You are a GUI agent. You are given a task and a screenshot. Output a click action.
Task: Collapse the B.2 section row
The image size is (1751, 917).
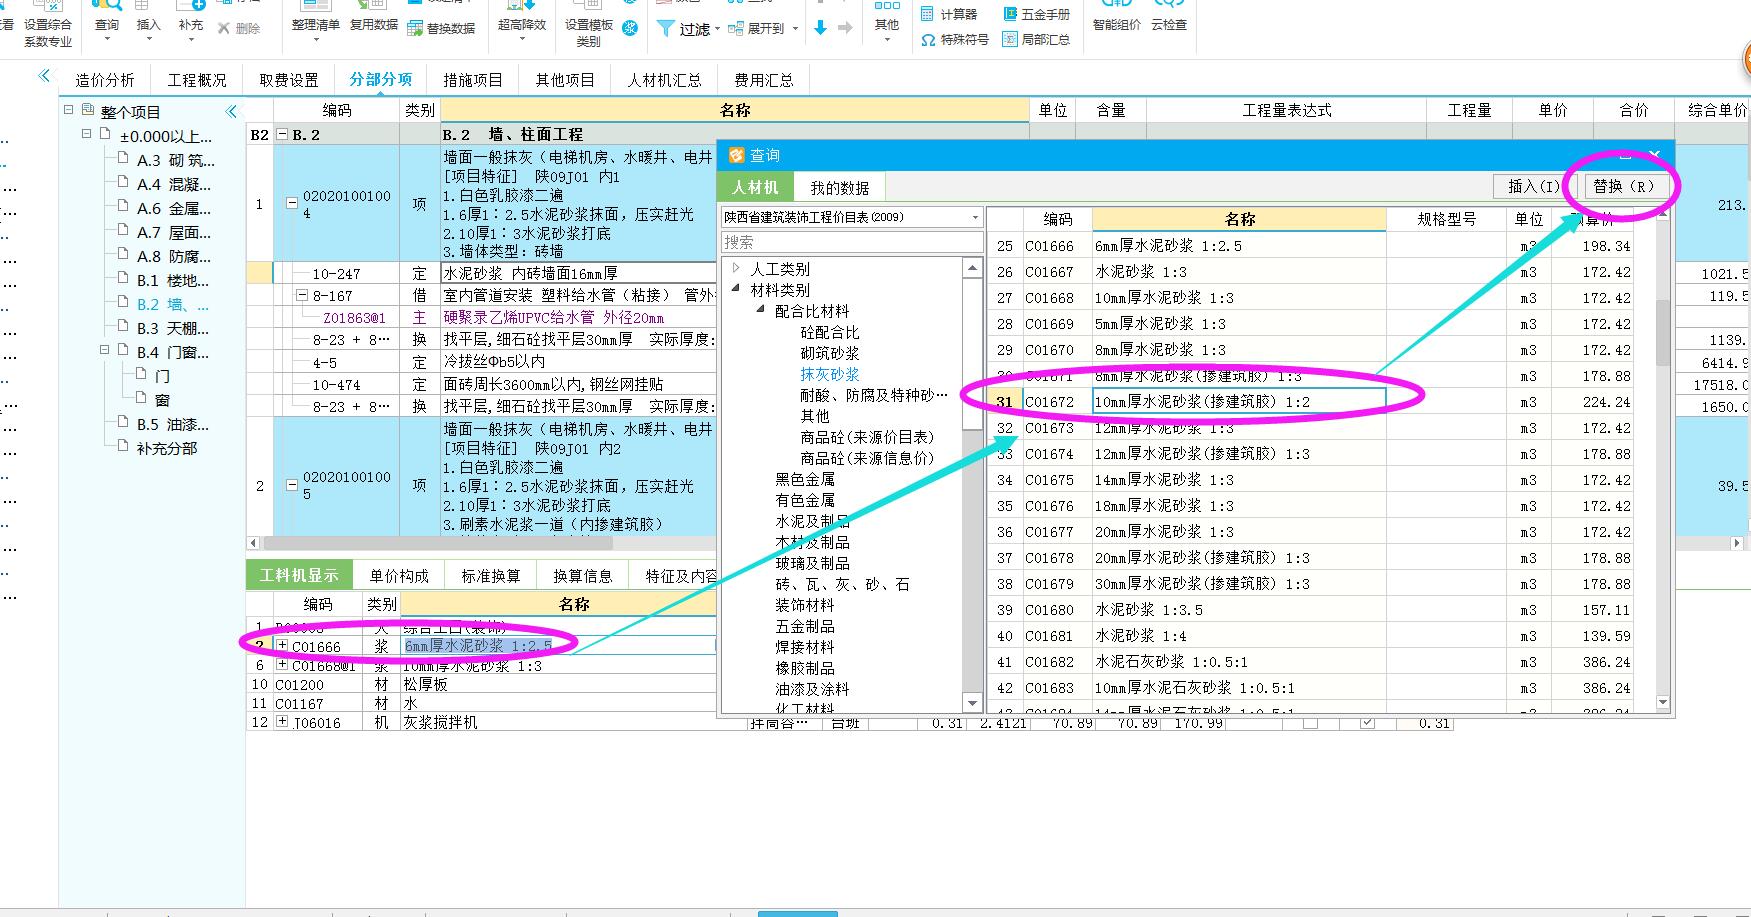[282, 134]
